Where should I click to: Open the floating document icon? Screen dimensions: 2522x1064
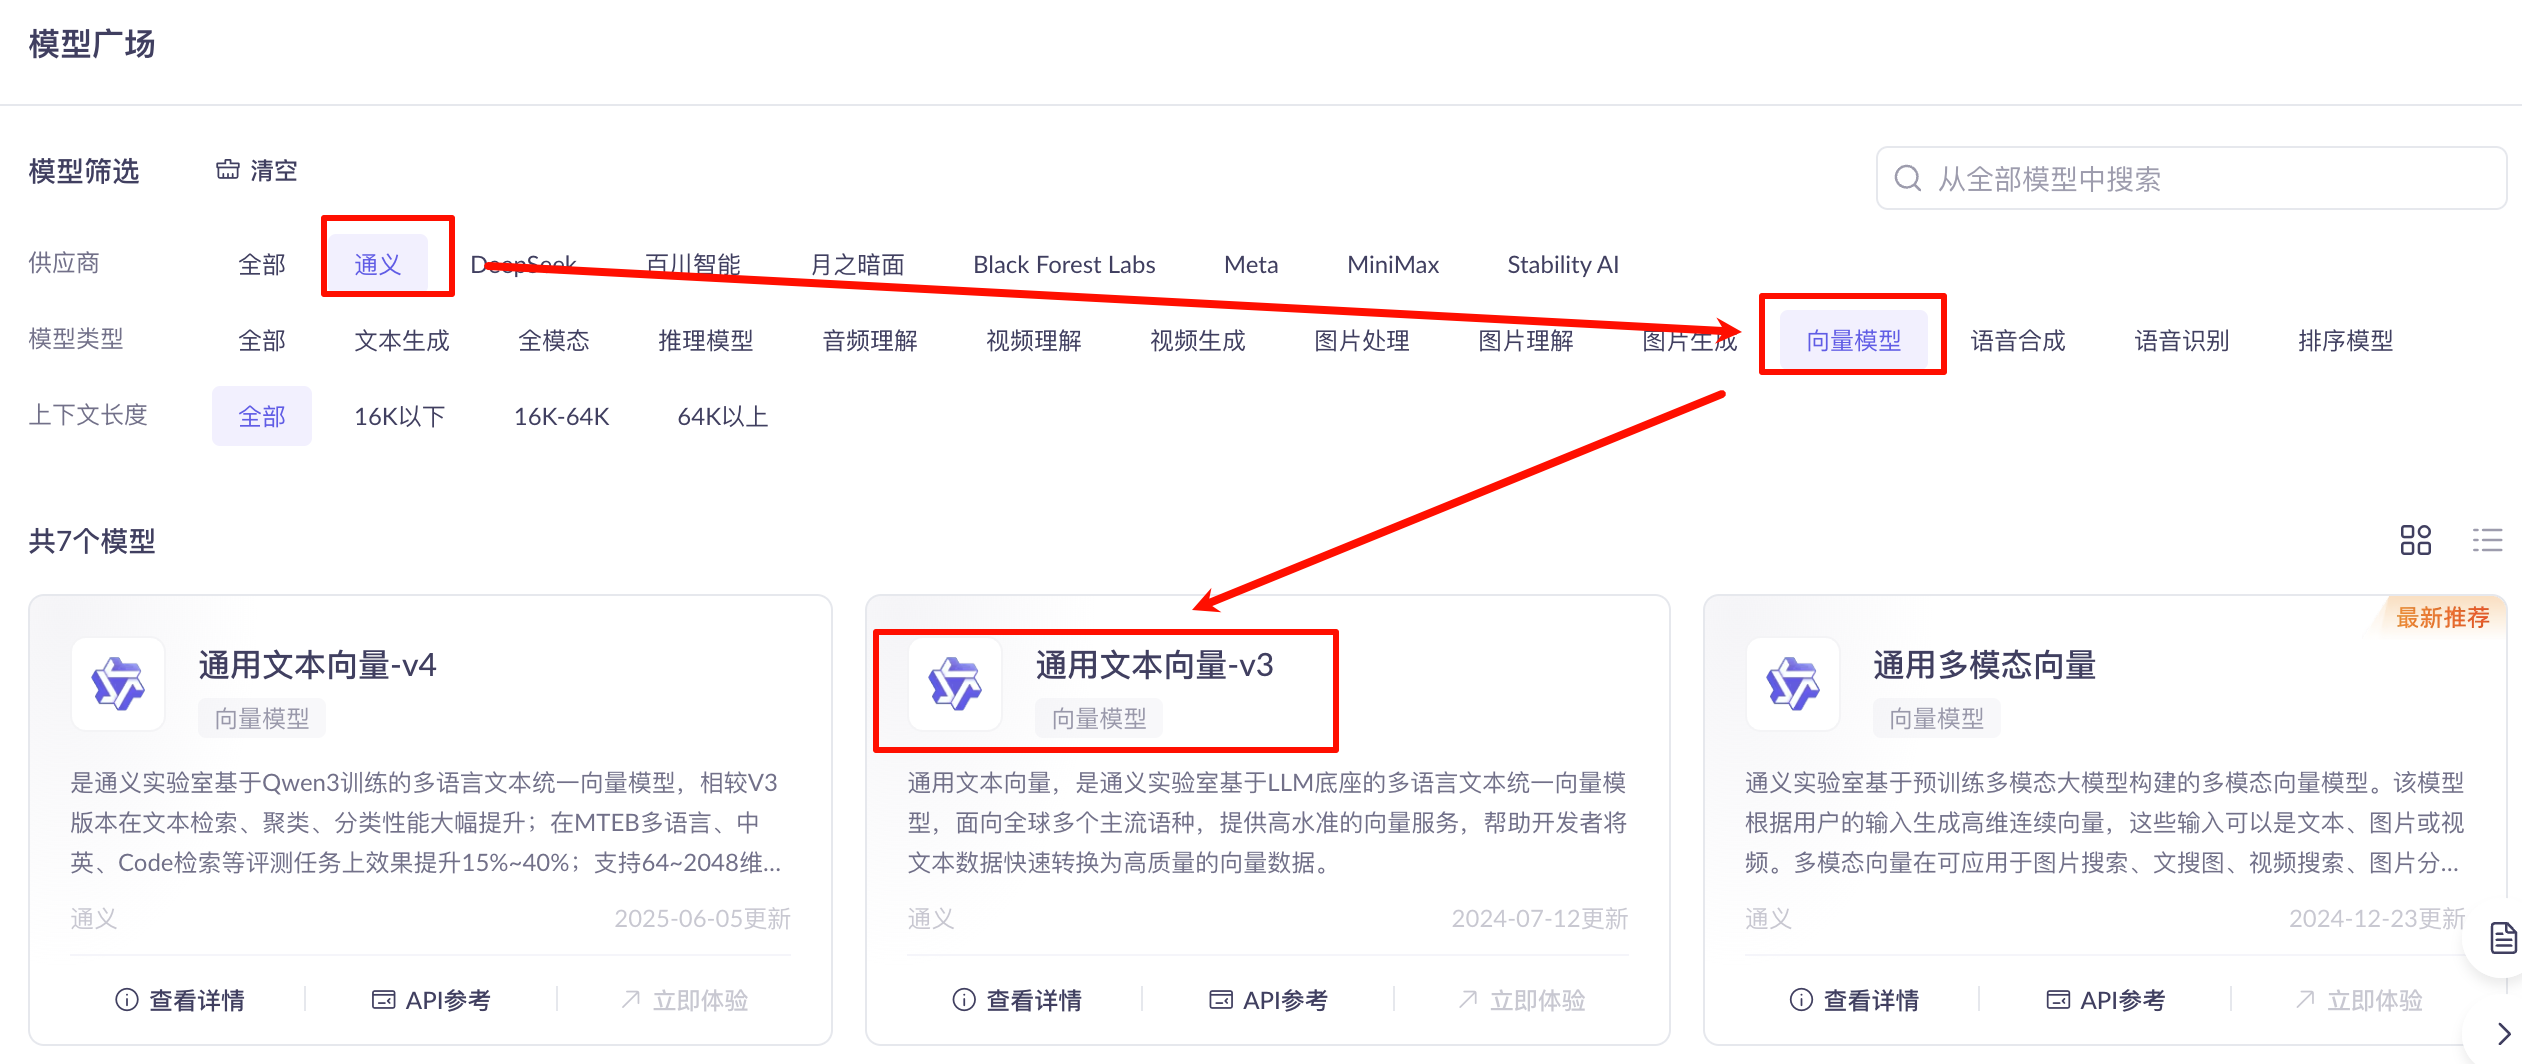point(2503,938)
